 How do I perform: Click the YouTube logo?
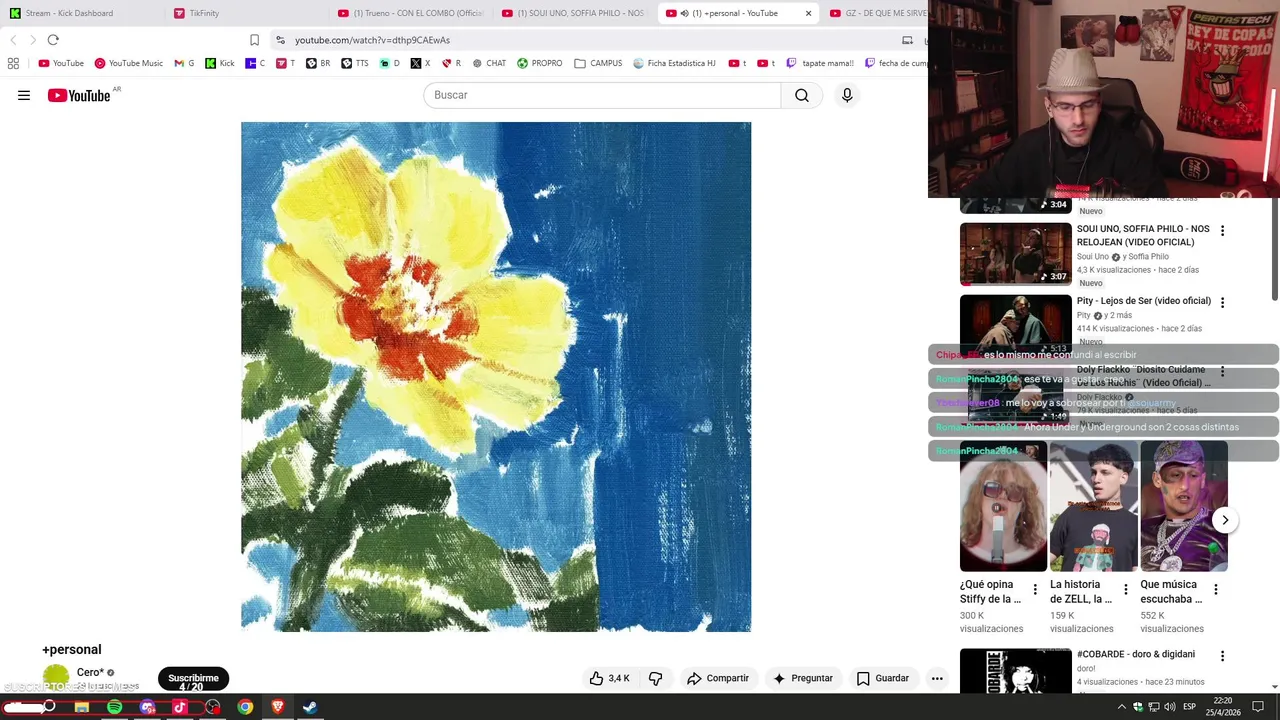[x=79, y=95]
